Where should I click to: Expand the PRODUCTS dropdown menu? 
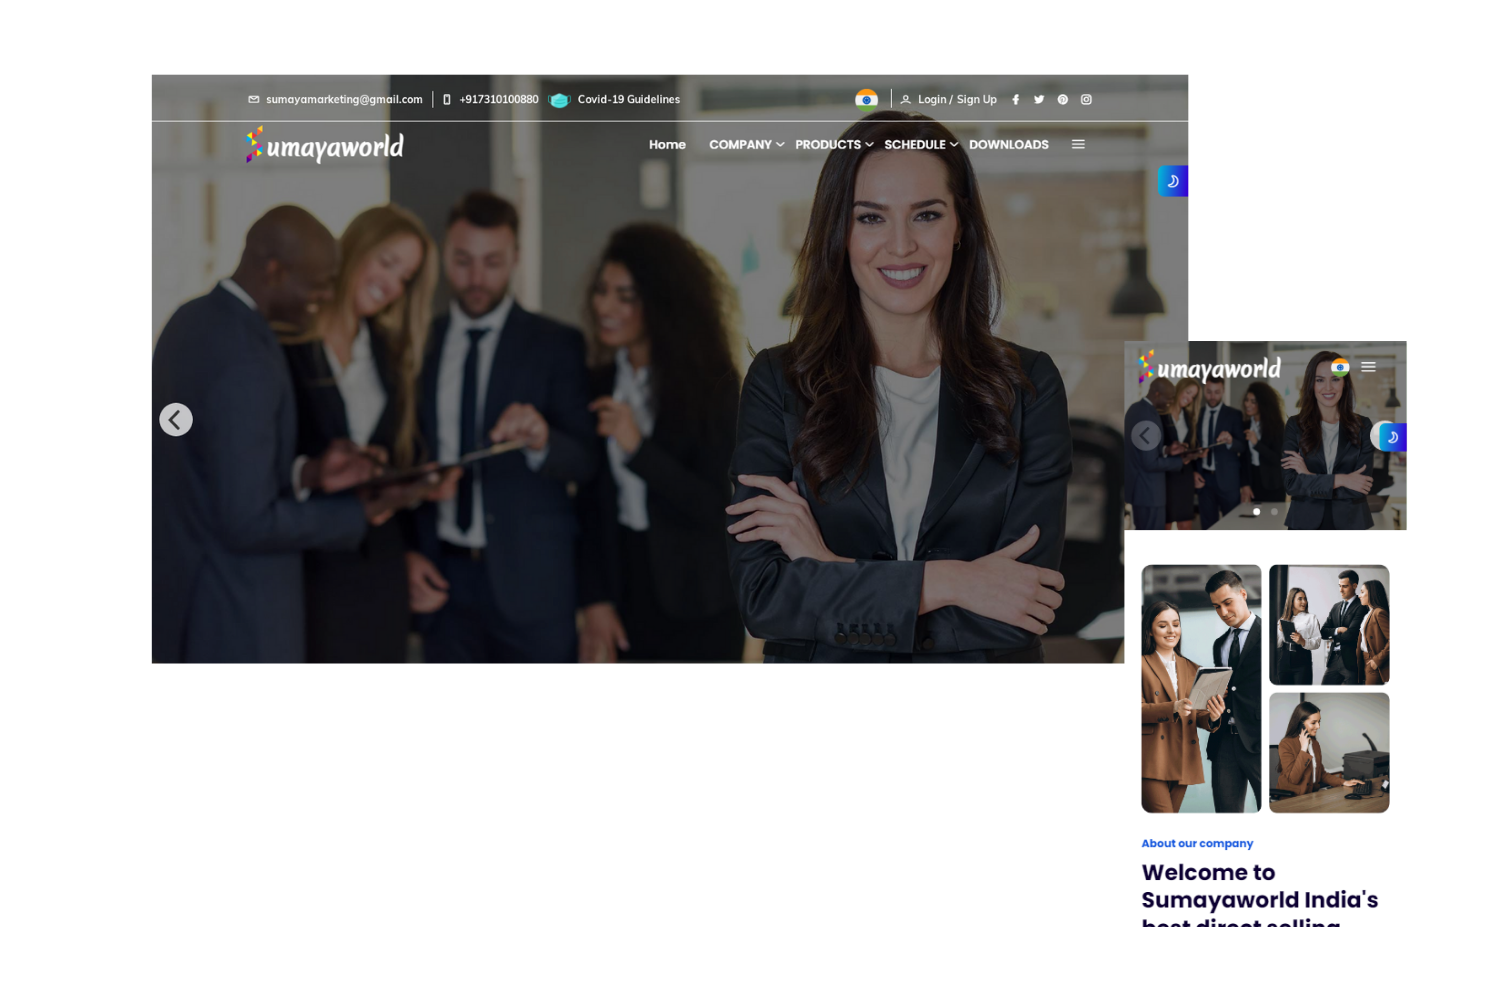[834, 145]
